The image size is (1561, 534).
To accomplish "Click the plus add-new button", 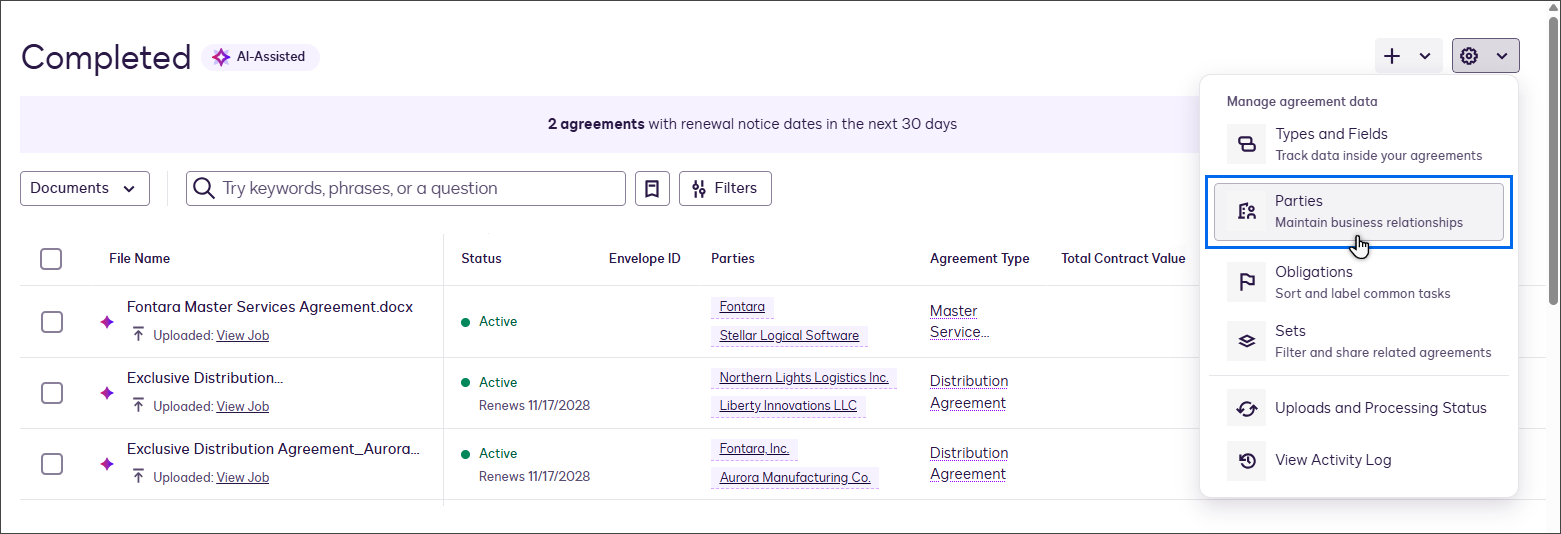I will click(x=1392, y=56).
